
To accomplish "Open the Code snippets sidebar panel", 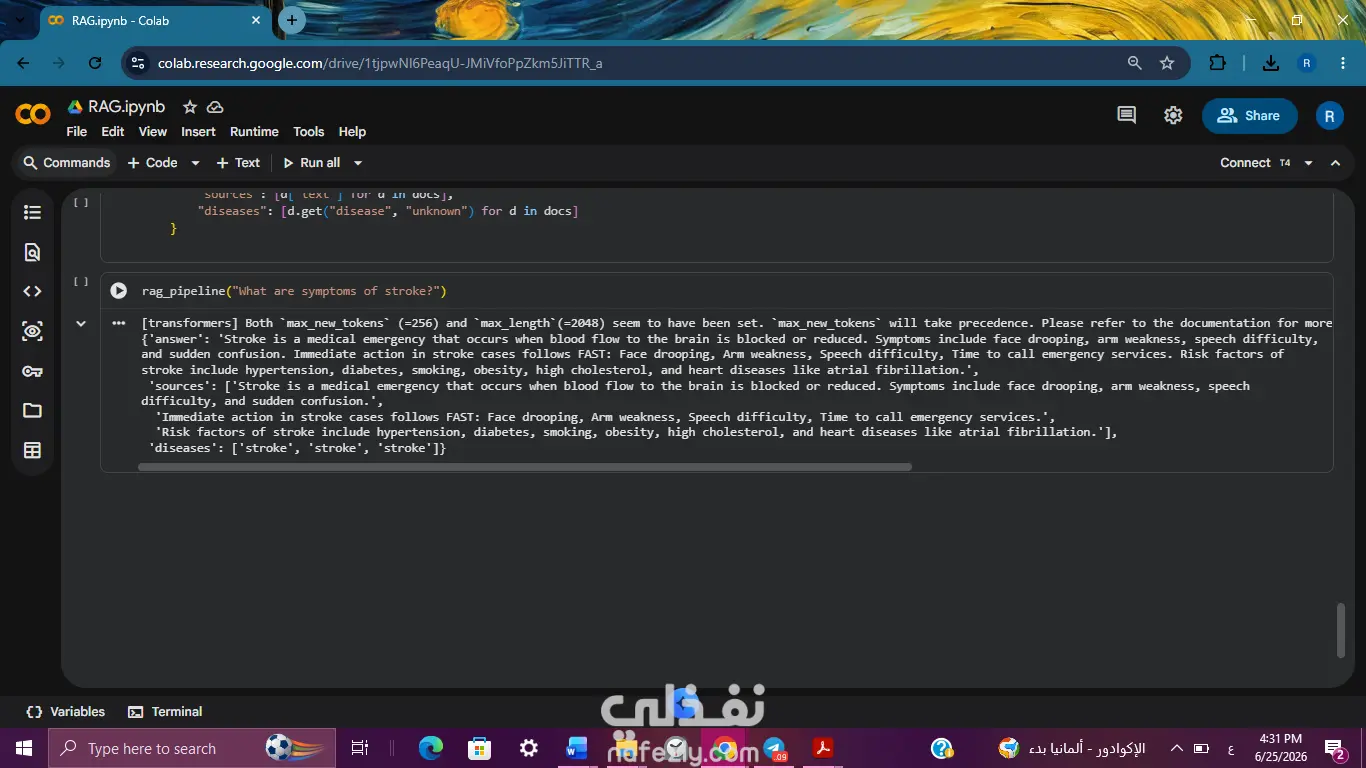I will [32, 292].
